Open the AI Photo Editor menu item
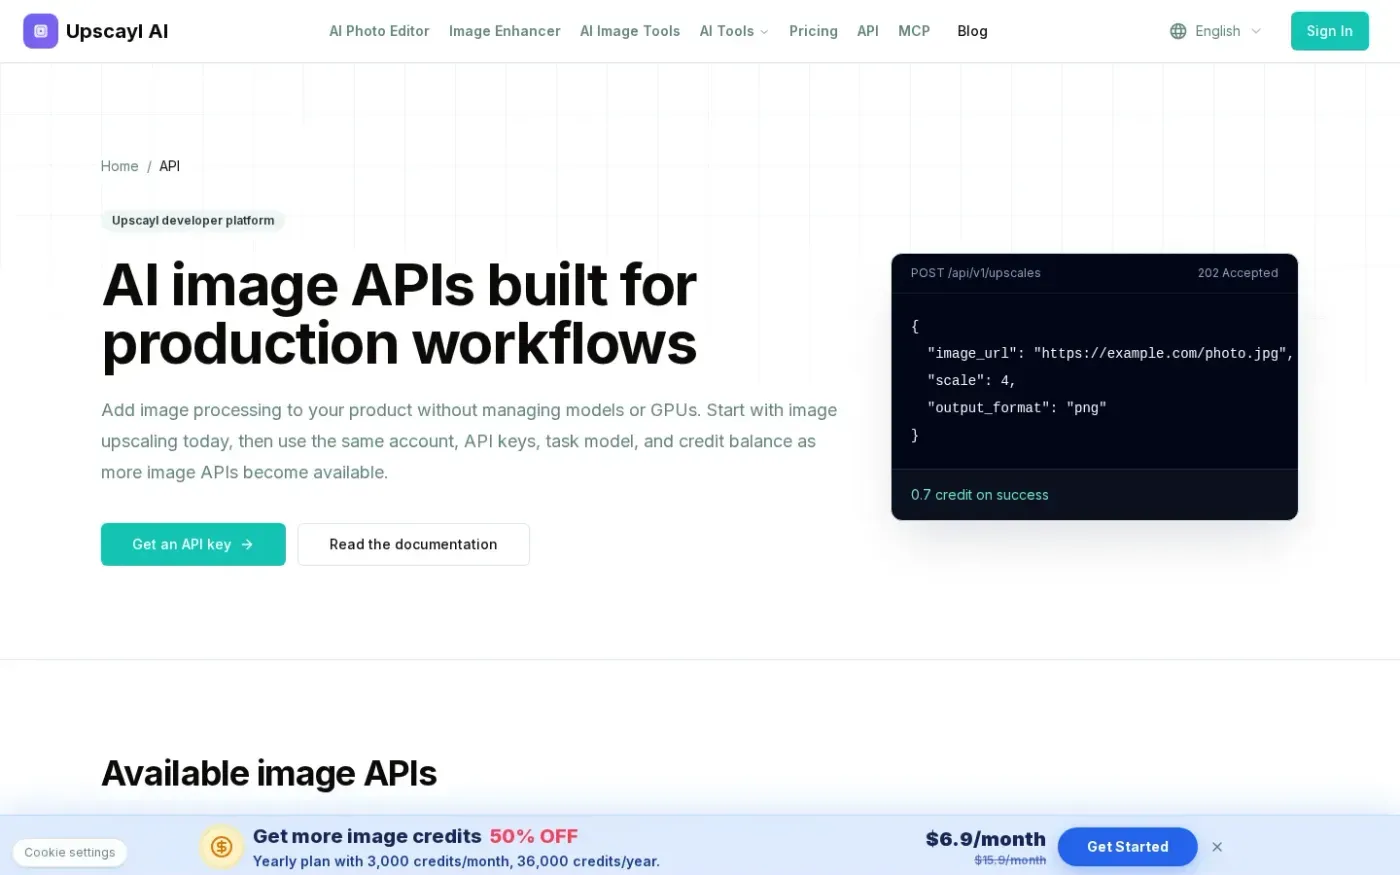This screenshot has width=1400, height=875. [x=379, y=31]
